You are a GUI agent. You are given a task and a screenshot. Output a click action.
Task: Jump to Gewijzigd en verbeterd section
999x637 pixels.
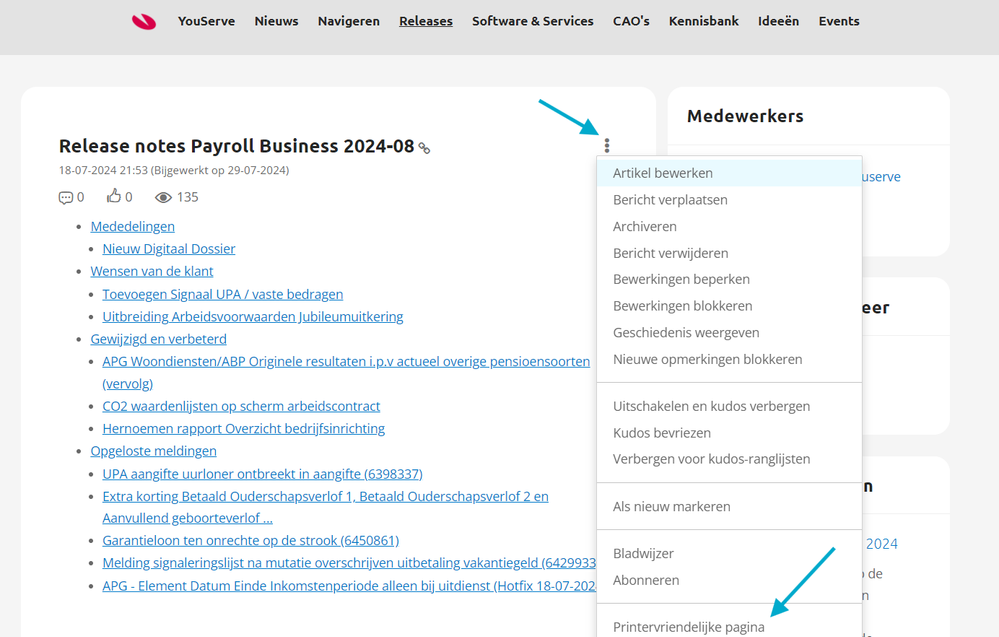click(x=159, y=340)
